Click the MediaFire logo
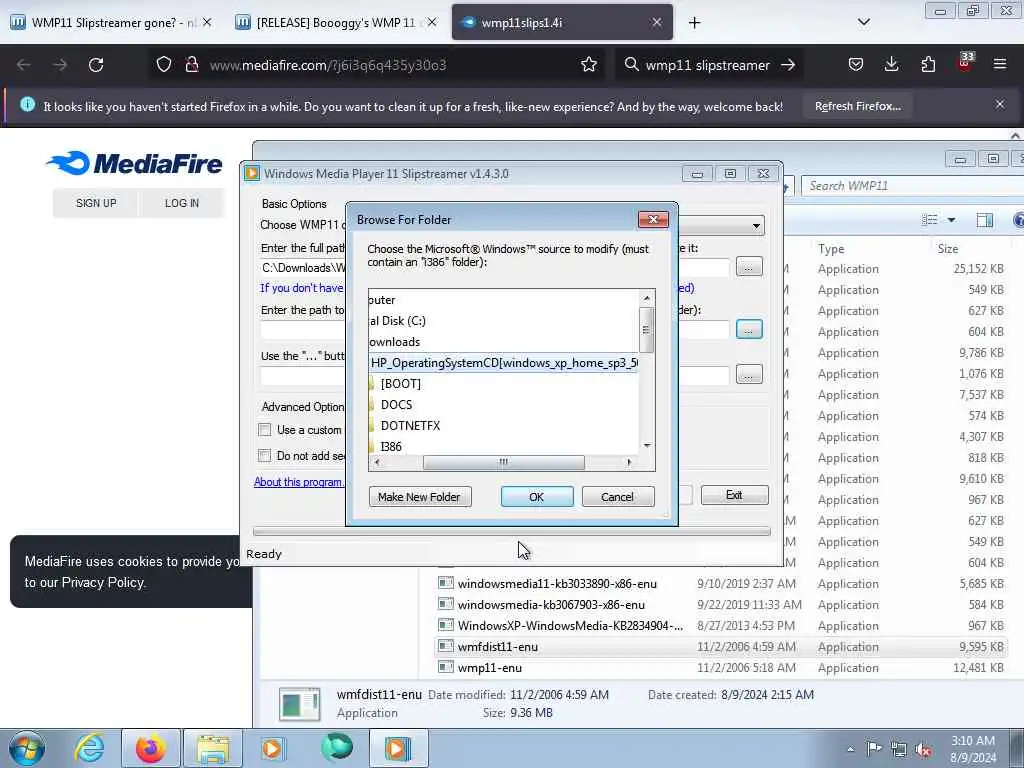This screenshot has height=768, width=1024. coord(135,163)
